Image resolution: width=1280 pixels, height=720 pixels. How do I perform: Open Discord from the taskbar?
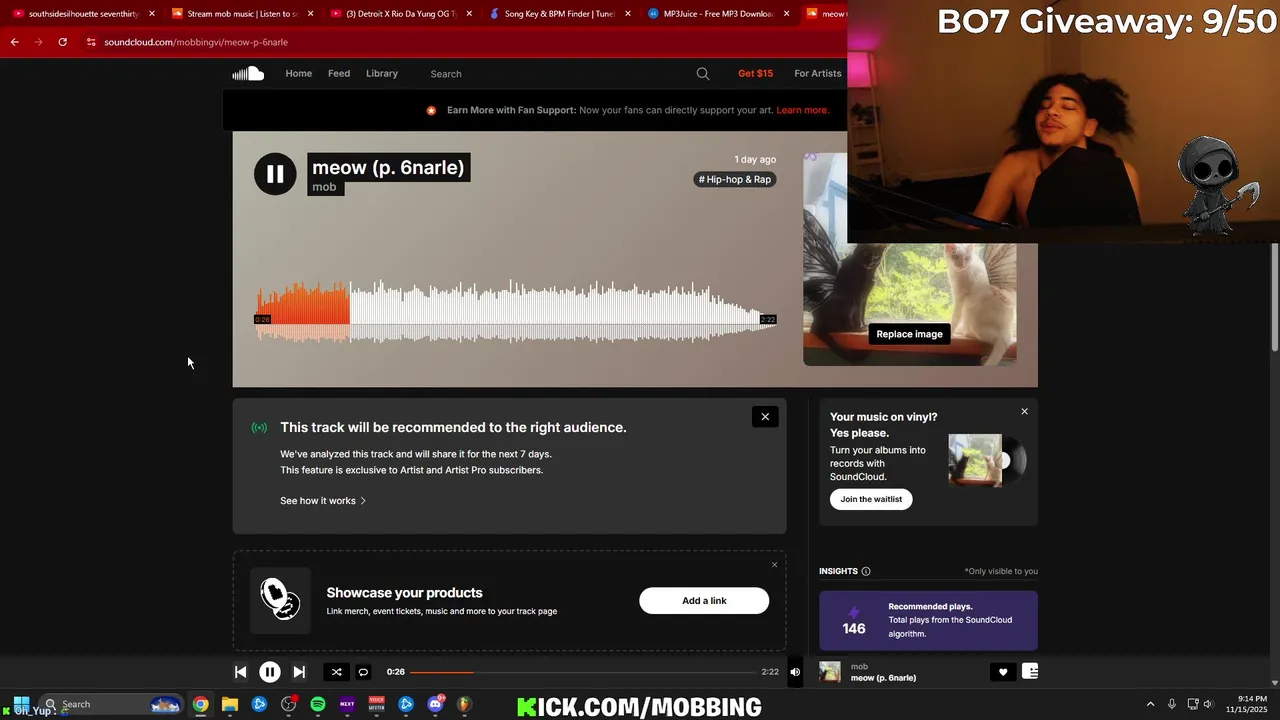(x=435, y=704)
